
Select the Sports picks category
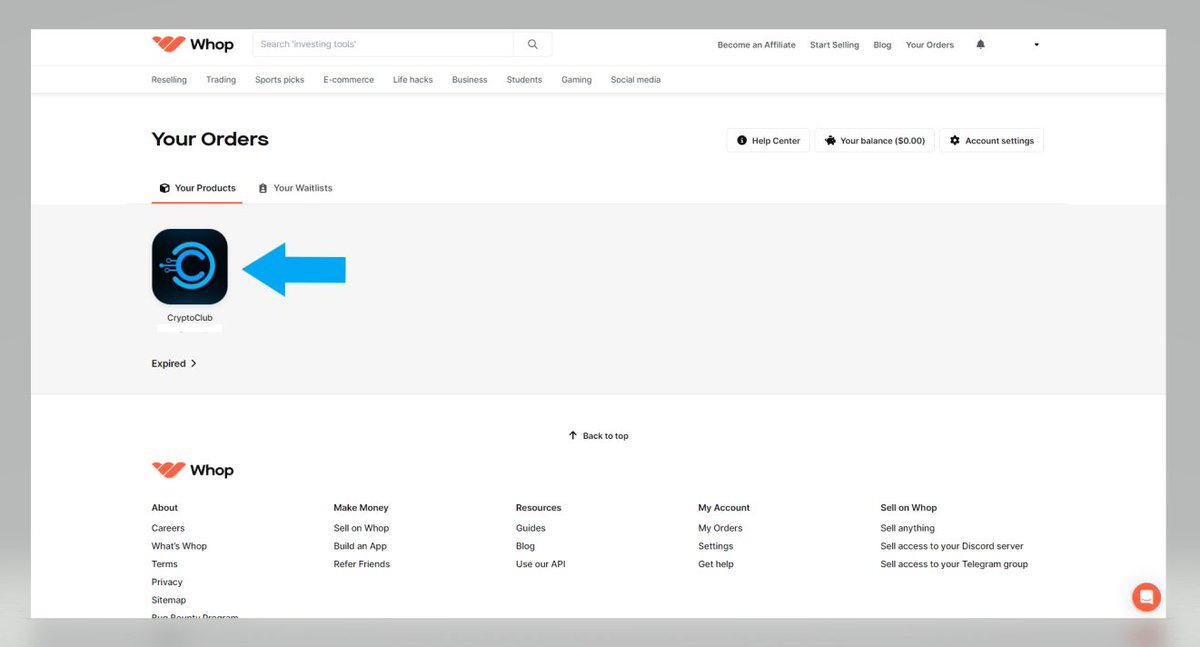click(x=279, y=80)
